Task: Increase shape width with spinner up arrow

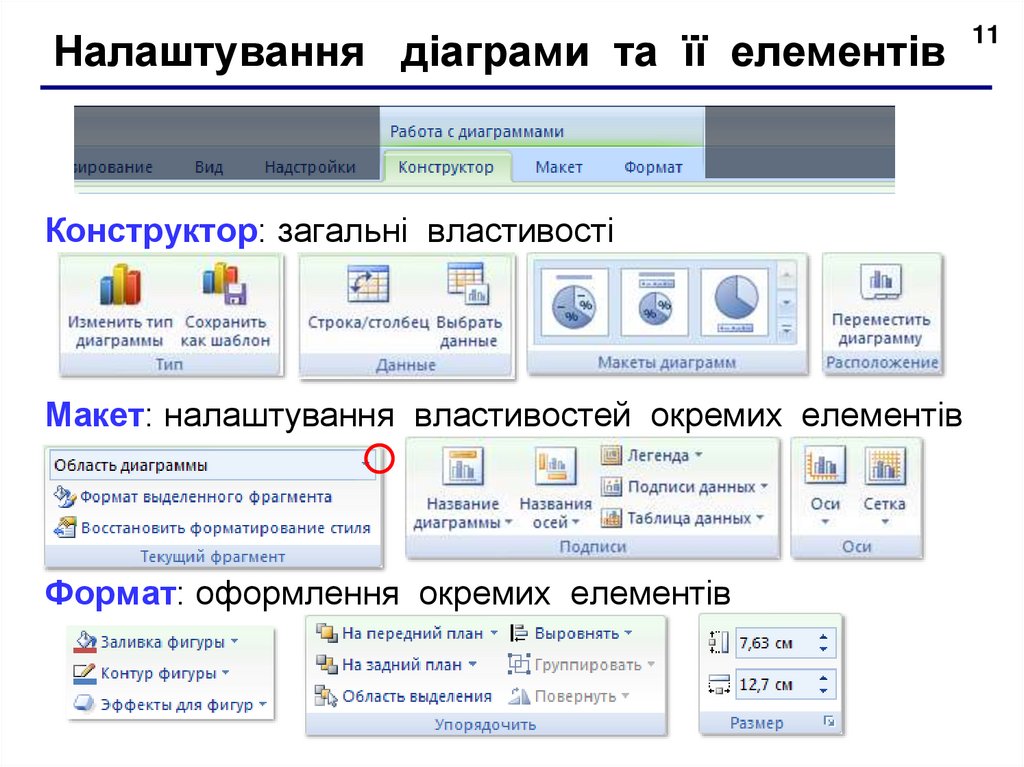Action: coord(824,678)
